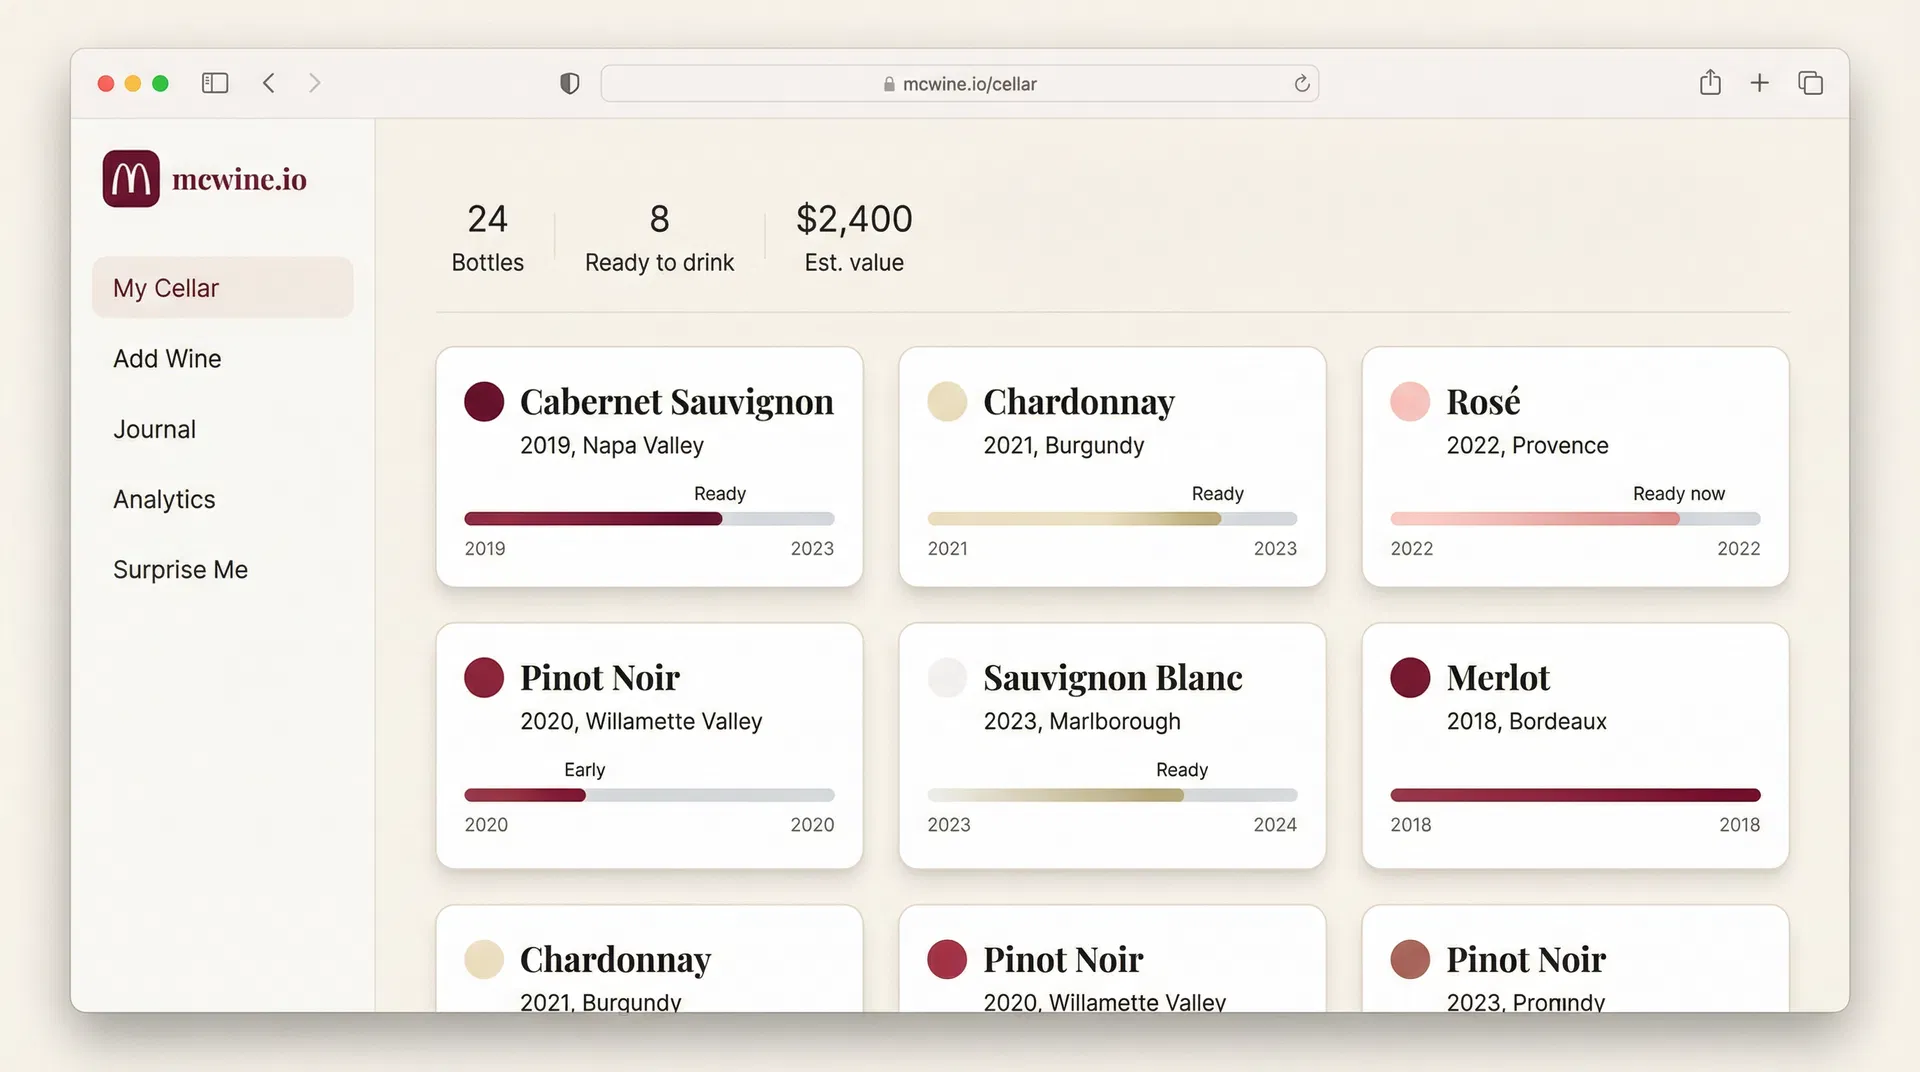Click the Pinot Noir Early readiness bar
The image size is (1920, 1072).
648,795
